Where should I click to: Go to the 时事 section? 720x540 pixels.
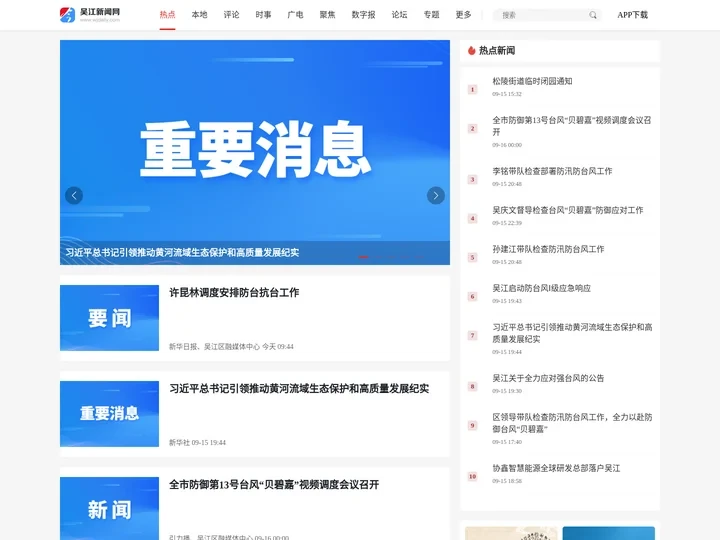click(x=263, y=15)
